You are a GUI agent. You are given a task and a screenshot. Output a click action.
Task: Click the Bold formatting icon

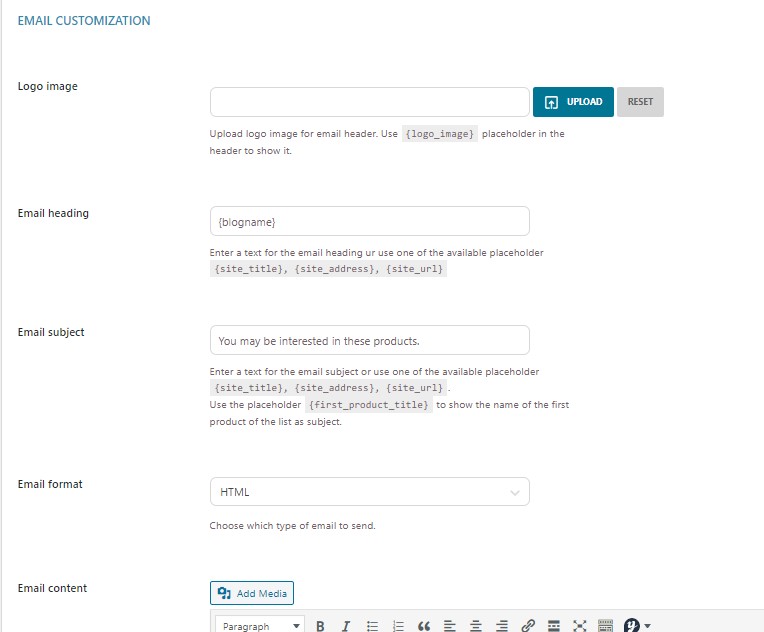[x=321, y=626]
